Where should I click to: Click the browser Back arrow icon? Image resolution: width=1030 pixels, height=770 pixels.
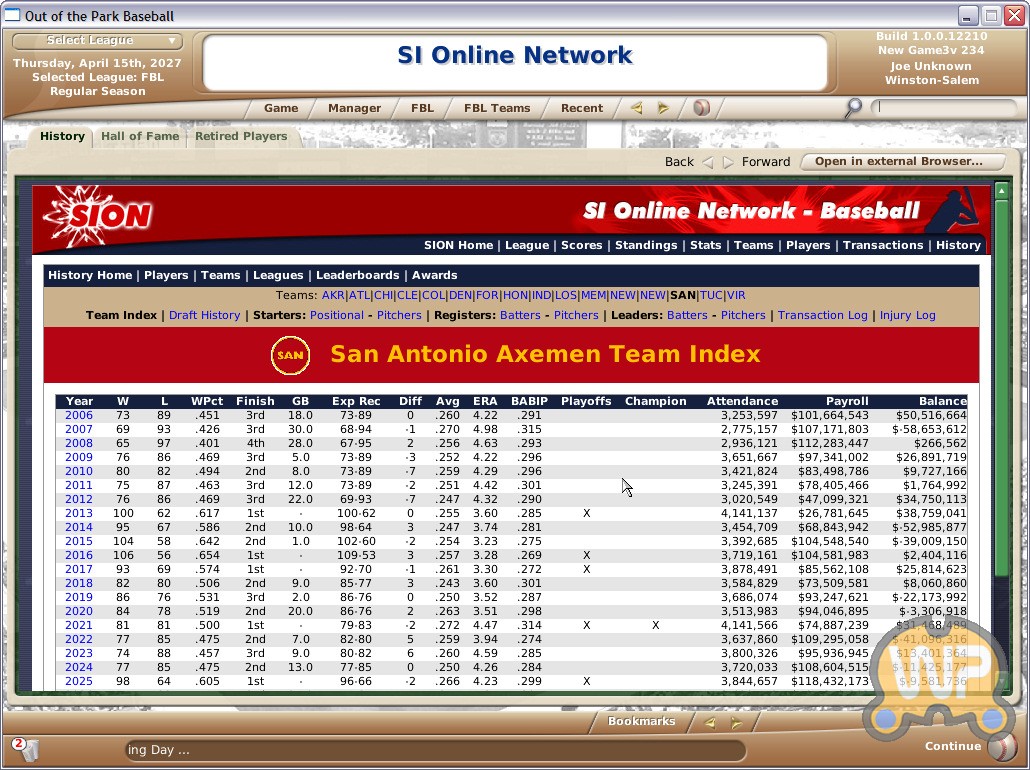tap(708, 162)
